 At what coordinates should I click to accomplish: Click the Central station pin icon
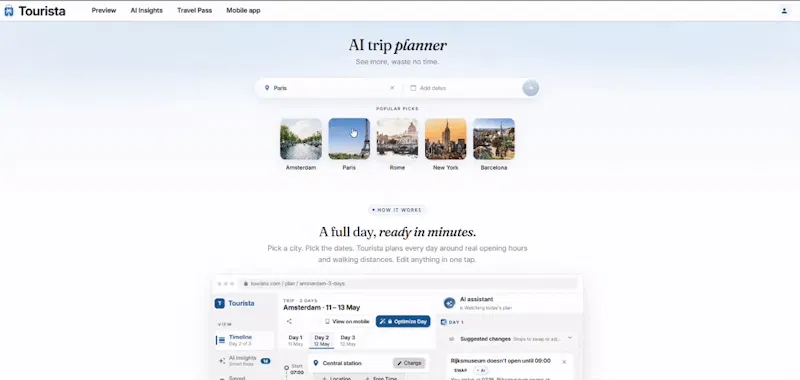(315, 363)
